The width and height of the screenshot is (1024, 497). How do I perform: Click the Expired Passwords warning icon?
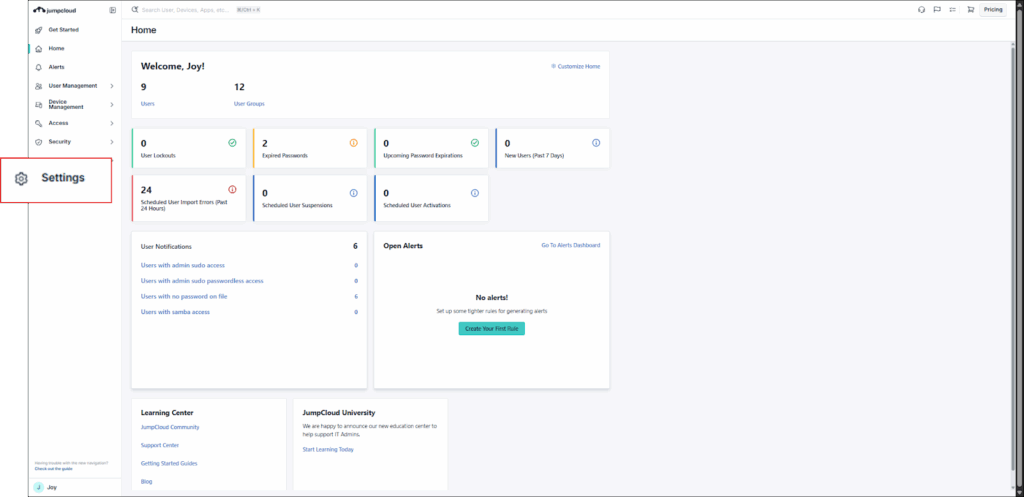pos(353,143)
